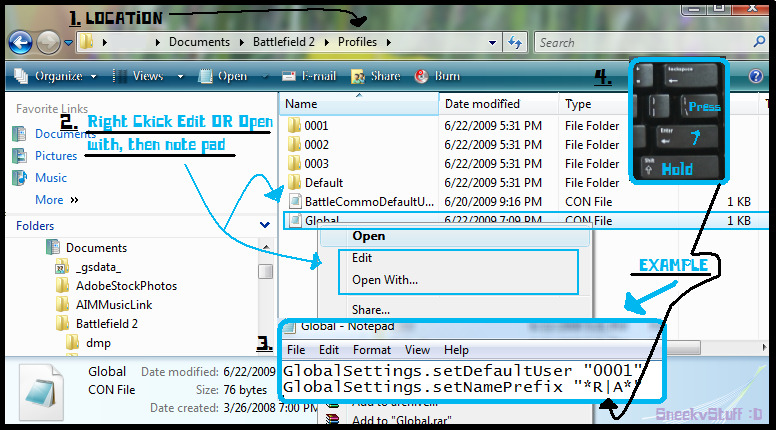Select the 0001 folder icon
Viewport: 776px width, 430px height.
(x=294, y=125)
